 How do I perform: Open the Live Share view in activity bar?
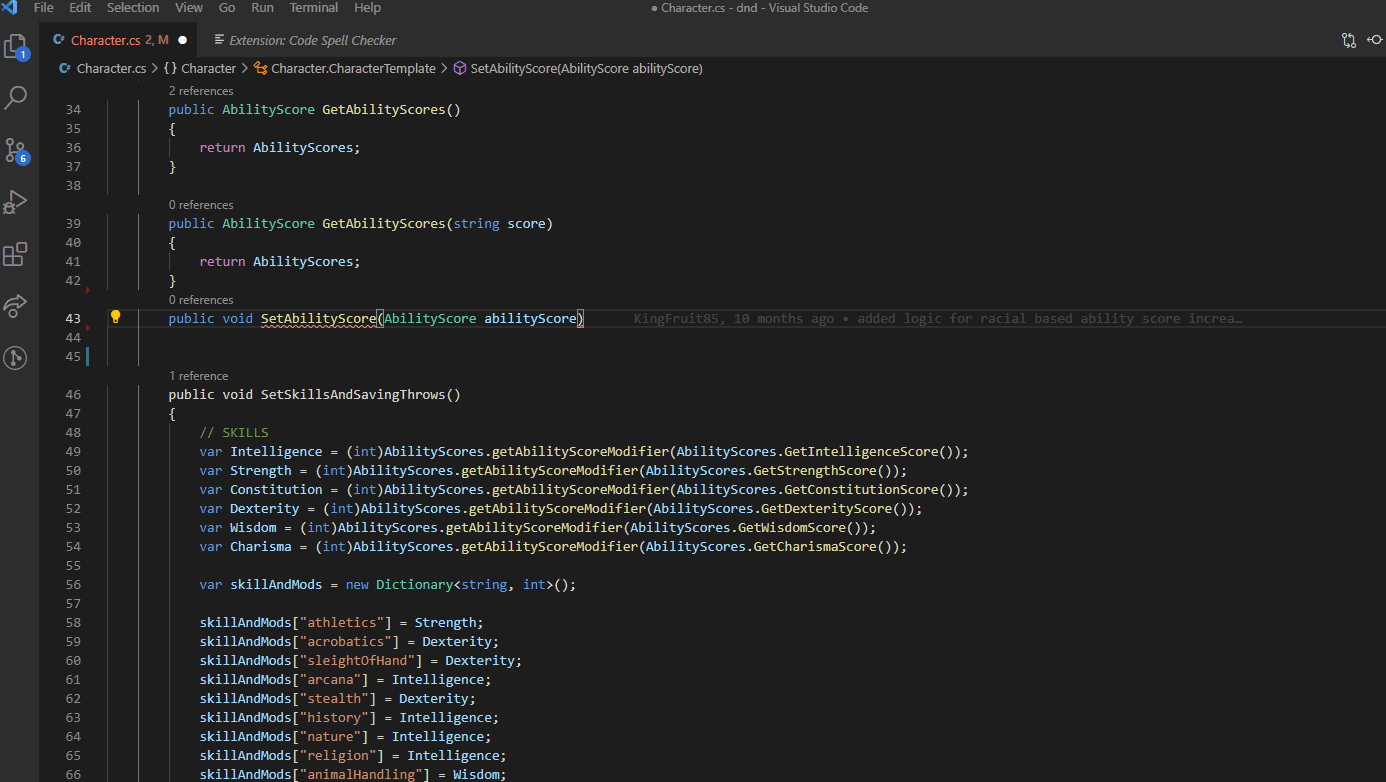[x=15, y=306]
